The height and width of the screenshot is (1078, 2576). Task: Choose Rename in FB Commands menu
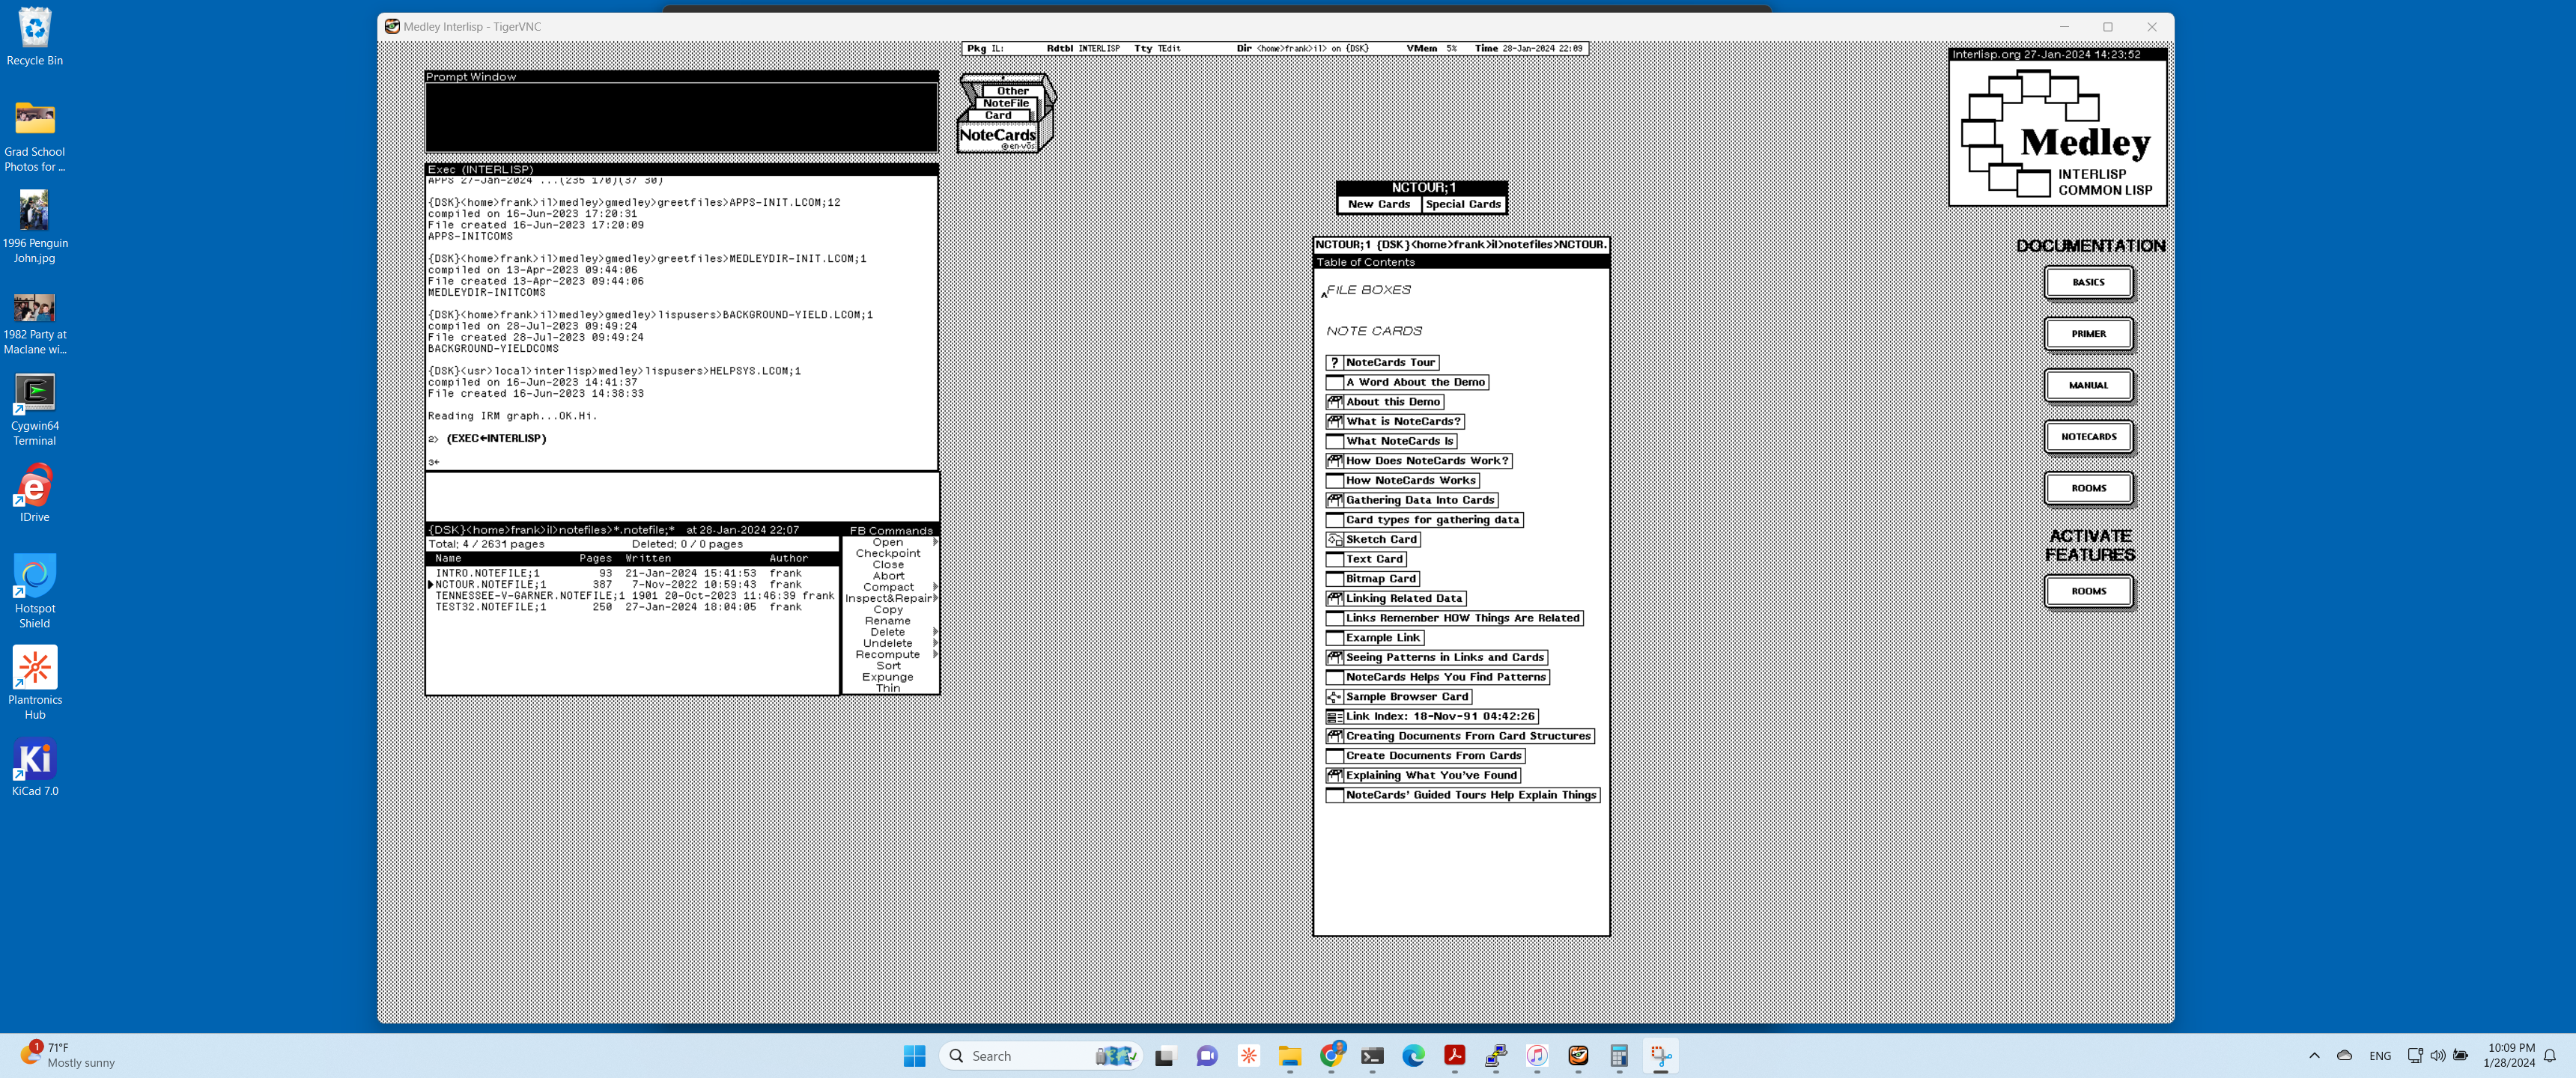click(888, 621)
